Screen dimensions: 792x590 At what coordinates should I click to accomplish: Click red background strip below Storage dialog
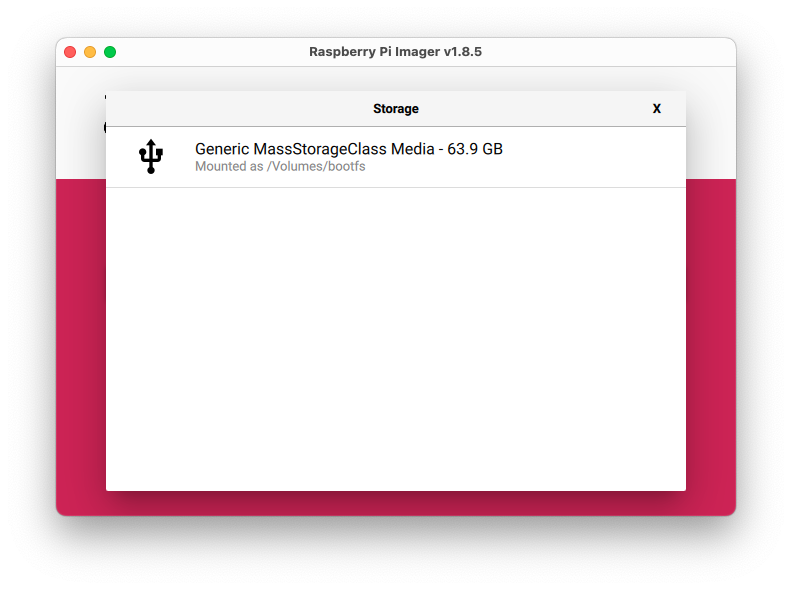[395, 503]
